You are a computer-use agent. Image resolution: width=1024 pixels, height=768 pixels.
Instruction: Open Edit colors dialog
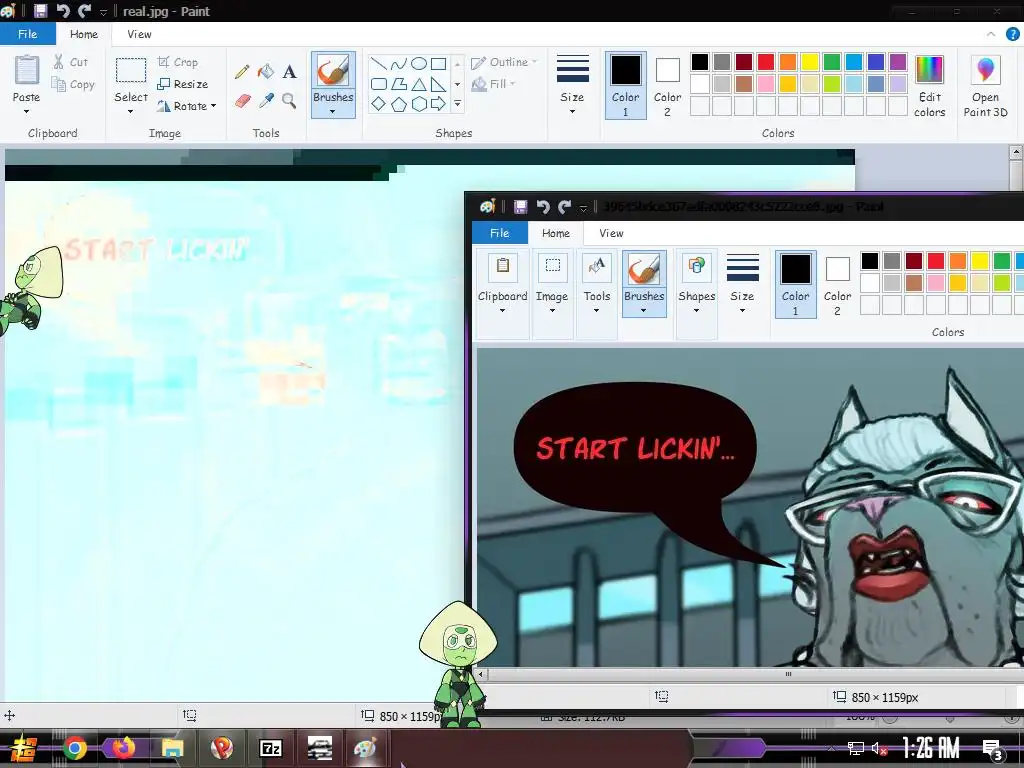929,86
